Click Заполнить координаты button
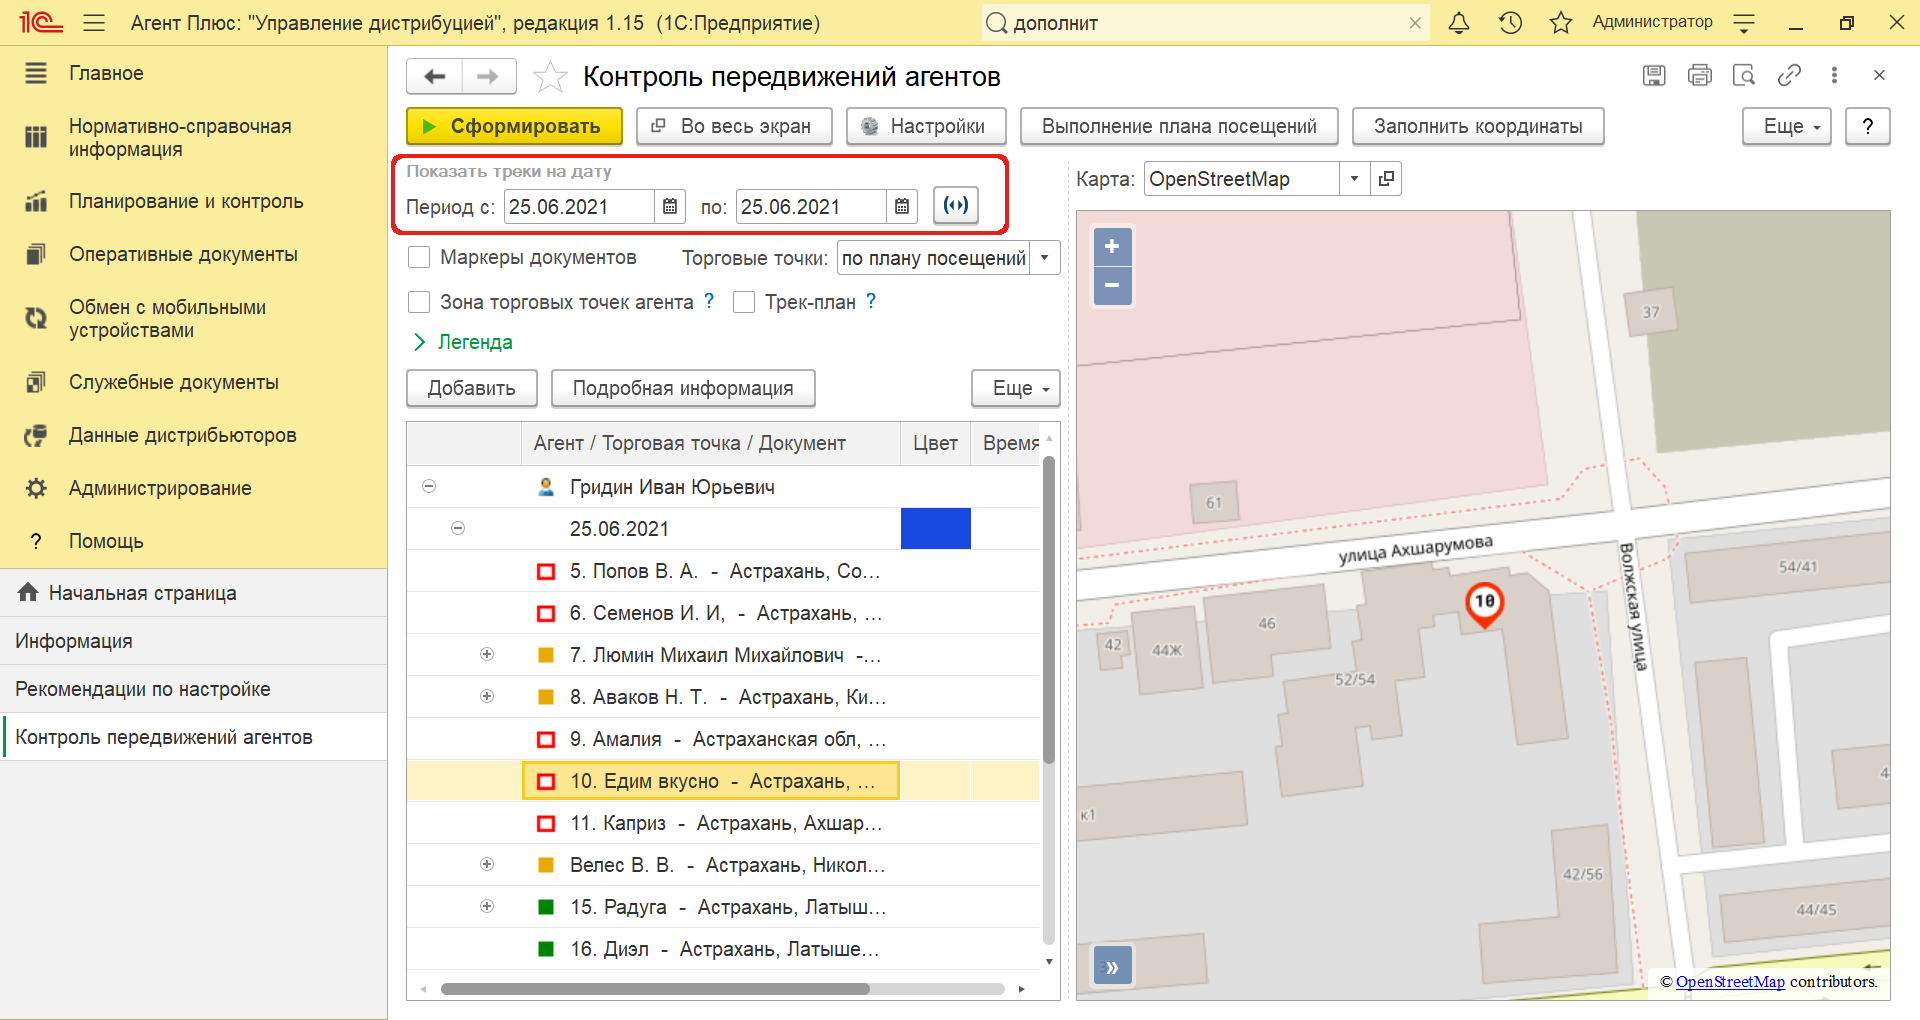The width and height of the screenshot is (1920, 1020). (1478, 127)
